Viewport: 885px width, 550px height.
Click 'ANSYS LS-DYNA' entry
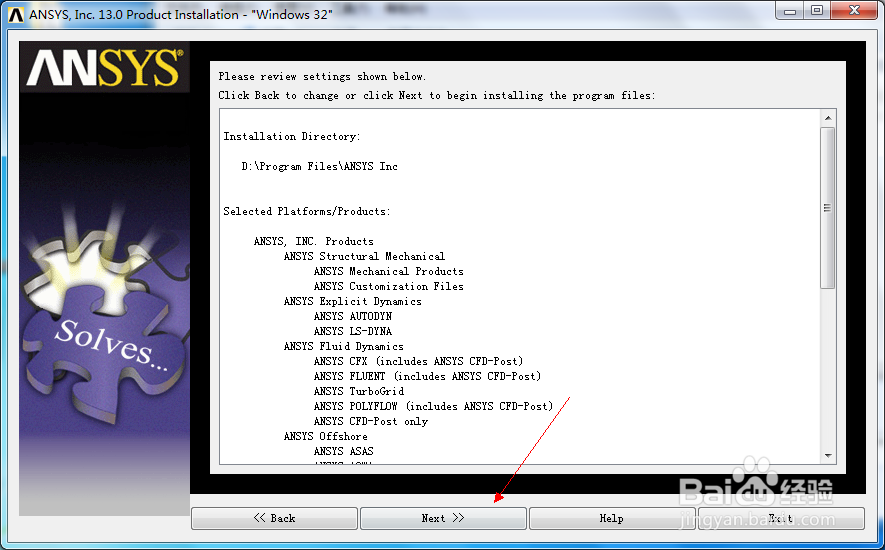pyautogui.click(x=352, y=331)
